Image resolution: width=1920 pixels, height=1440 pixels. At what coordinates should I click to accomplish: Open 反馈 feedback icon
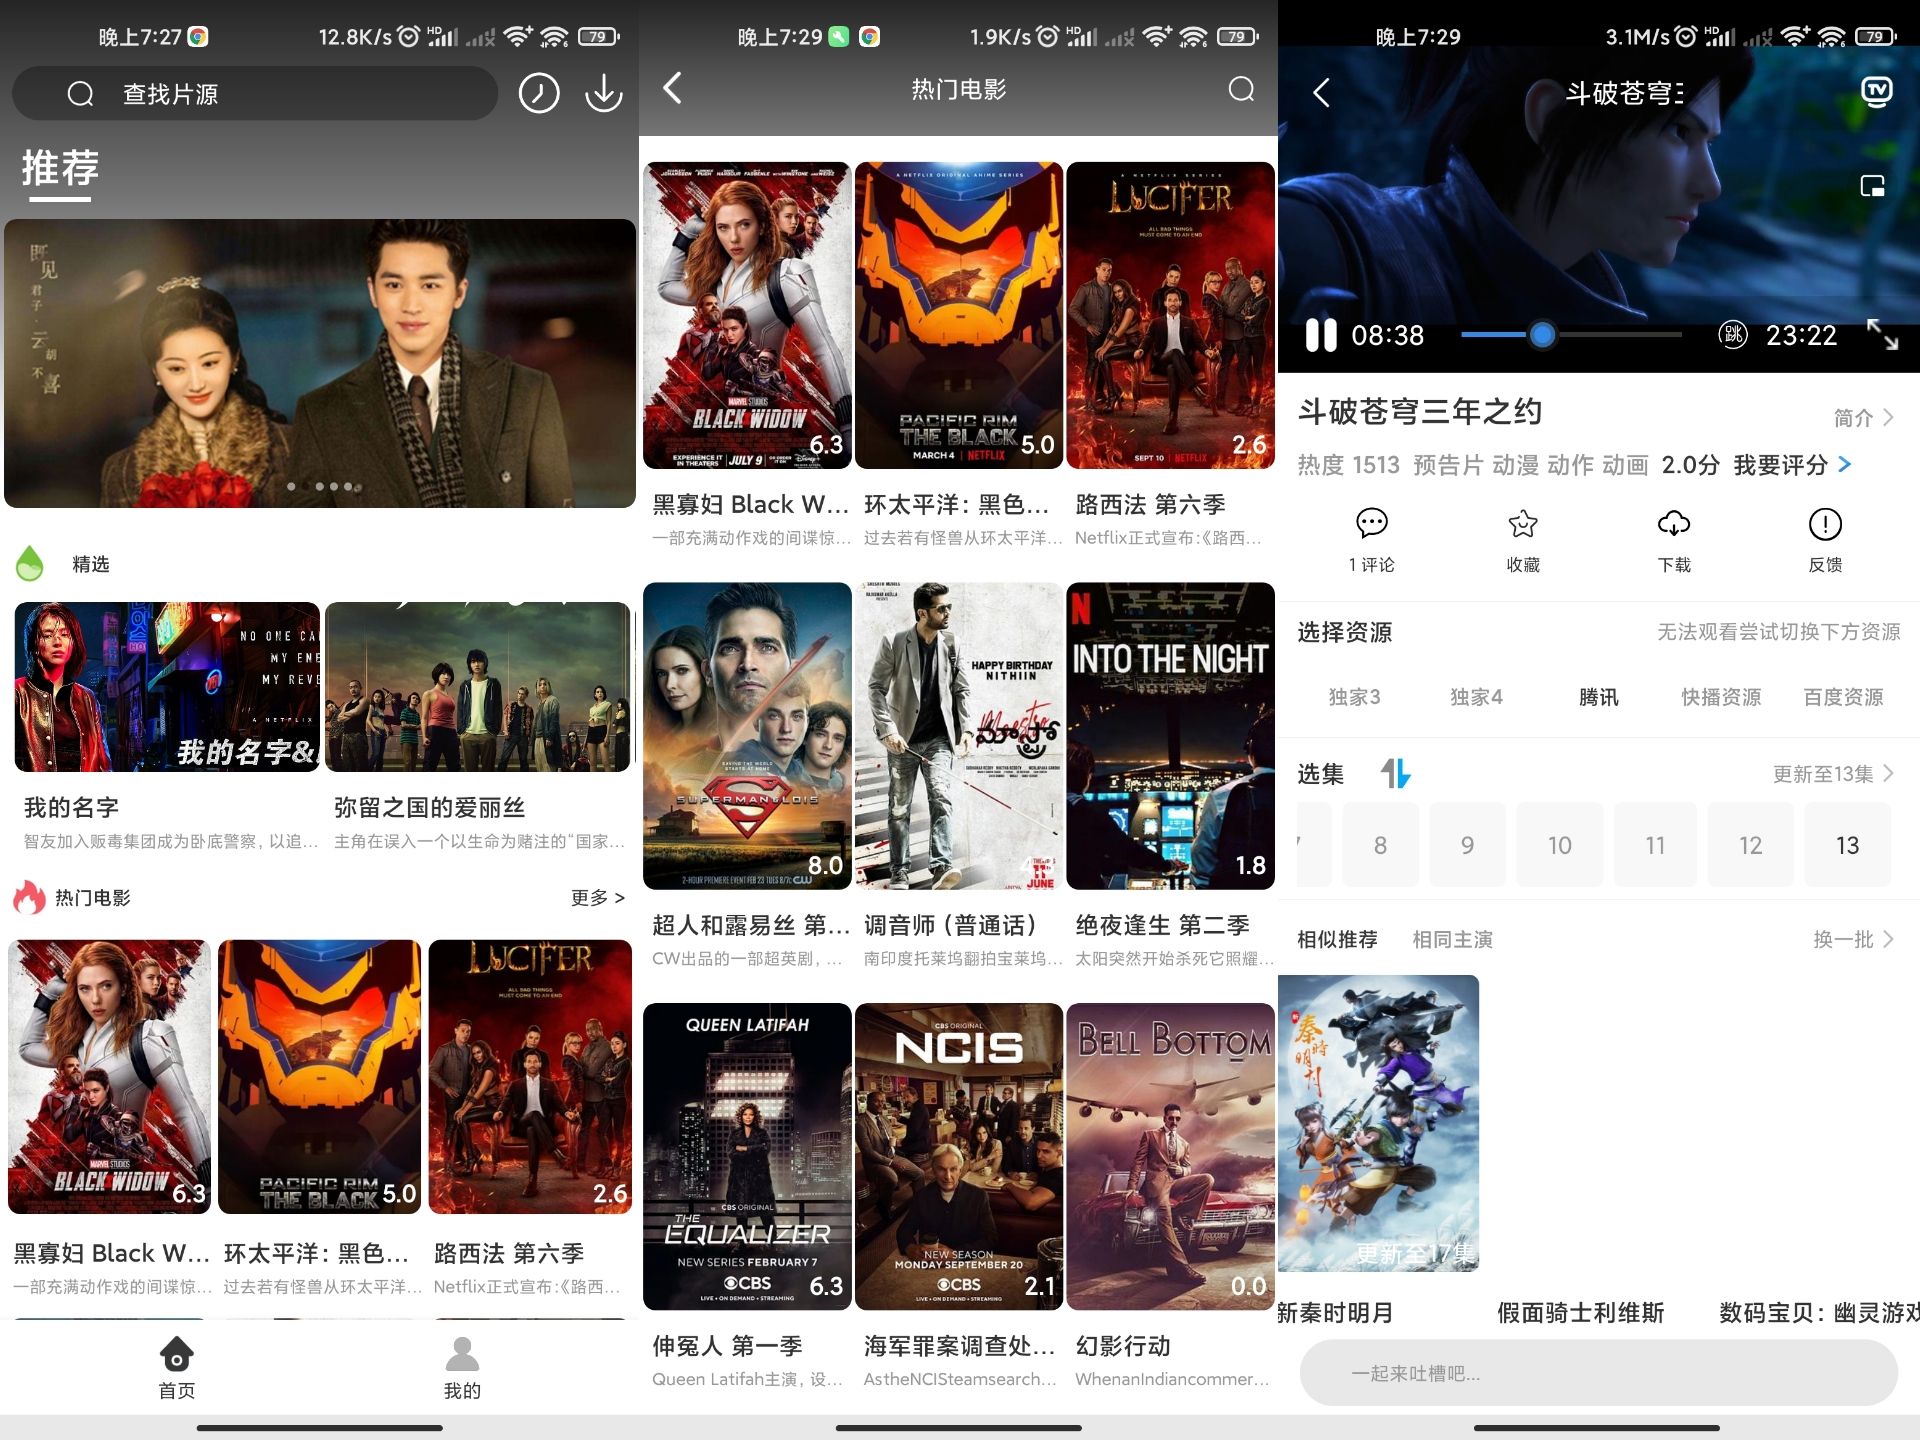tap(1825, 523)
